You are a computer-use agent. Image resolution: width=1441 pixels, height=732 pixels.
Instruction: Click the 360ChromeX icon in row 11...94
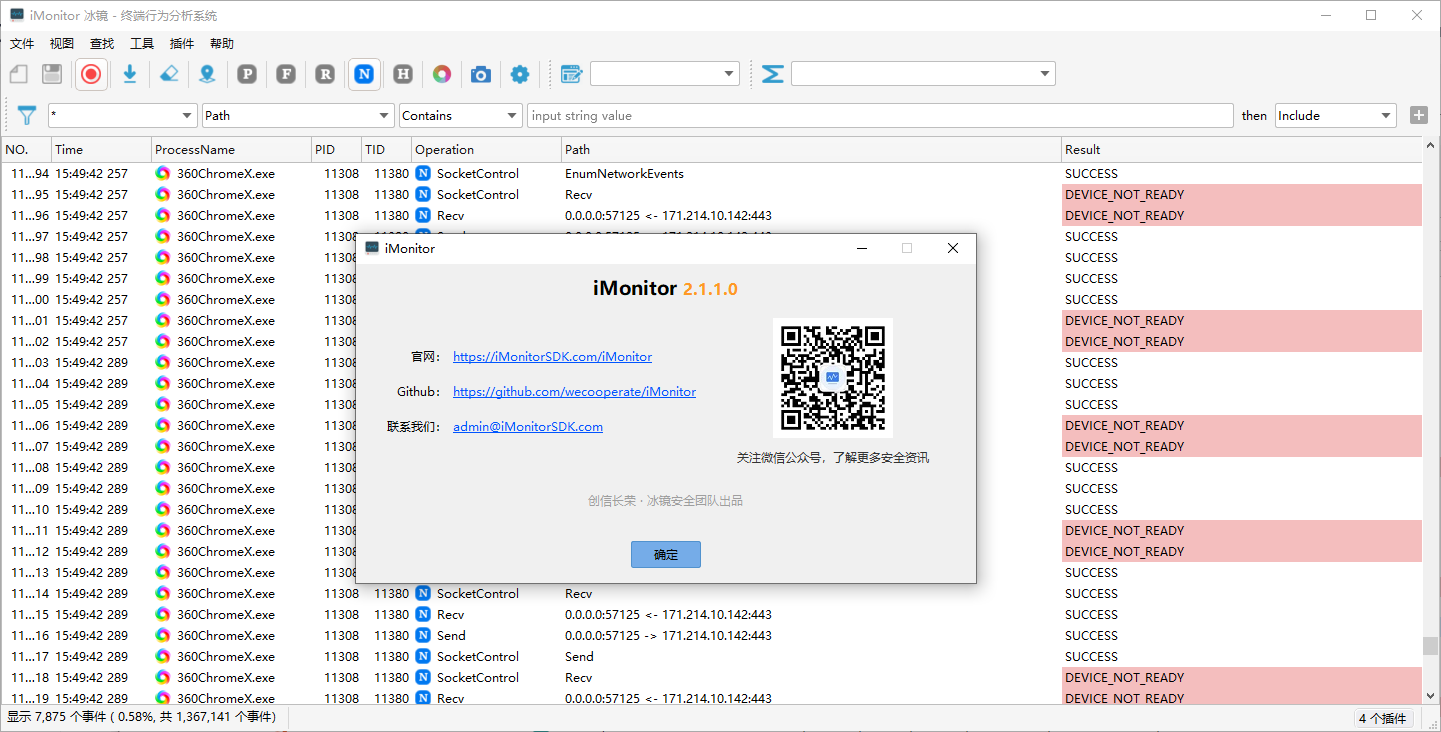pyautogui.click(x=163, y=173)
